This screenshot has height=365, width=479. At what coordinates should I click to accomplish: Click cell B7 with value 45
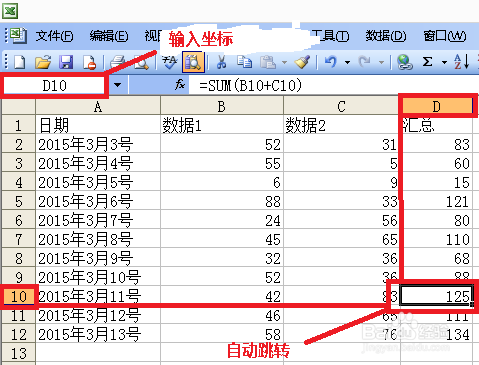click(x=222, y=239)
